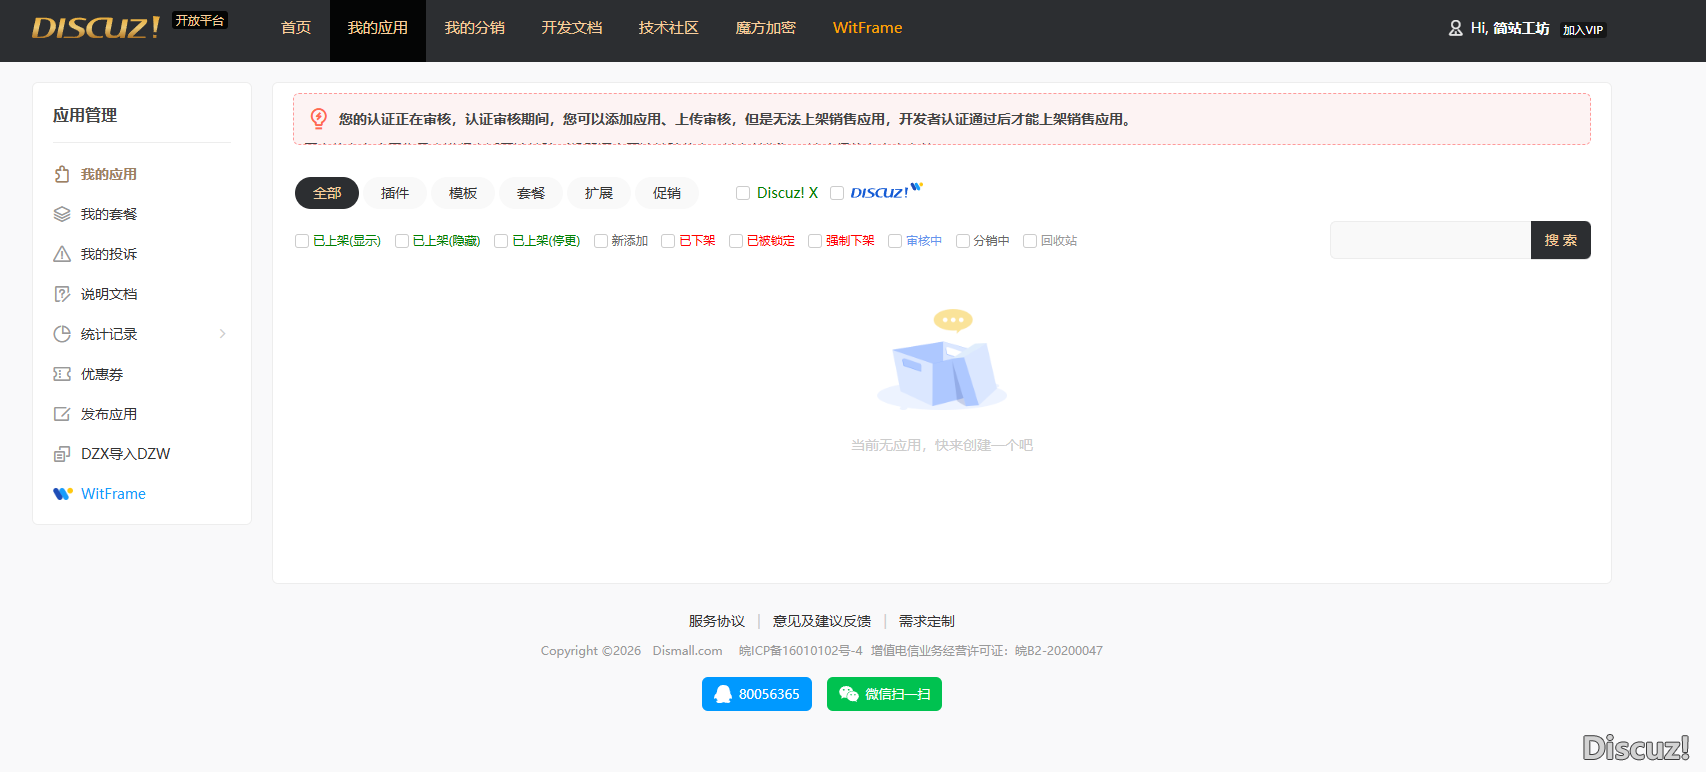Click the app search input field
The height and width of the screenshot is (772, 1706).
tap(1430, 240)
